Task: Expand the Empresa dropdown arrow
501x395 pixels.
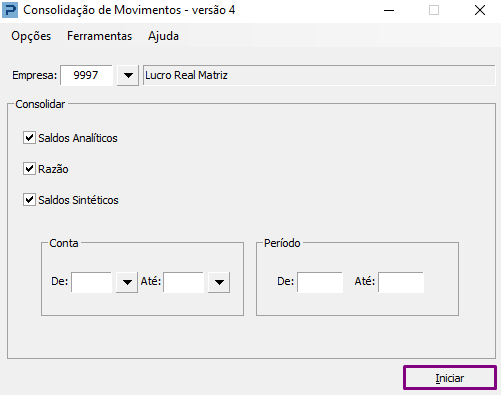Action: click(128, 75)
